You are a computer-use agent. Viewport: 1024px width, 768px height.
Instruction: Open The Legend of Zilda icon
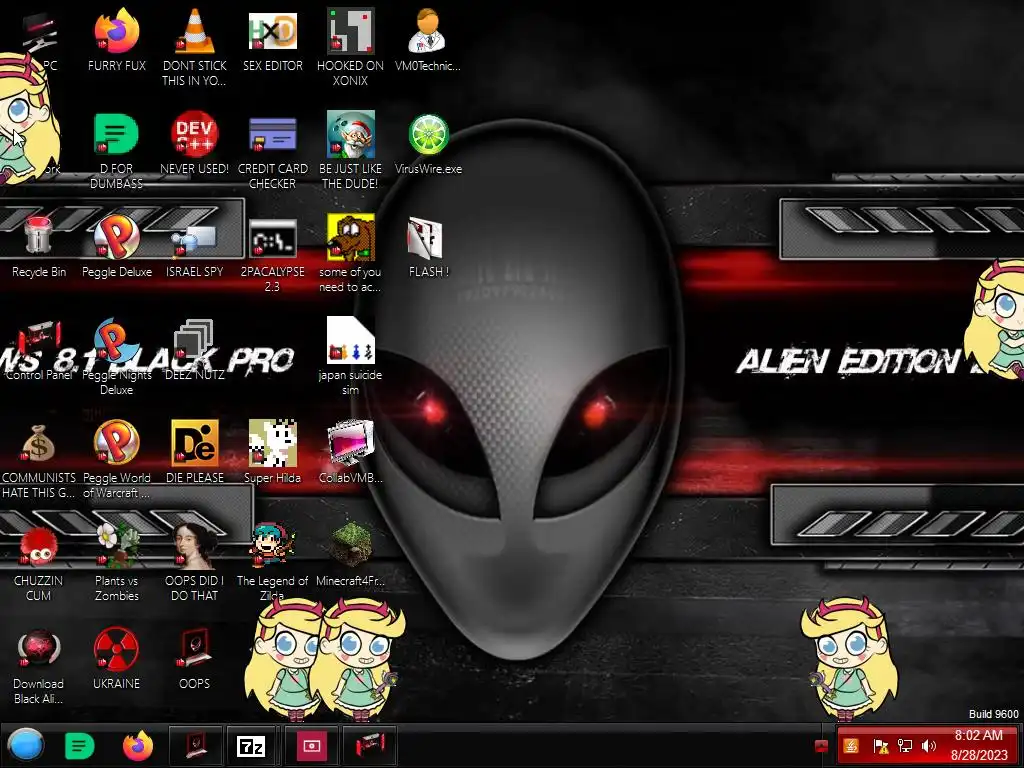(x=272, y=545)
